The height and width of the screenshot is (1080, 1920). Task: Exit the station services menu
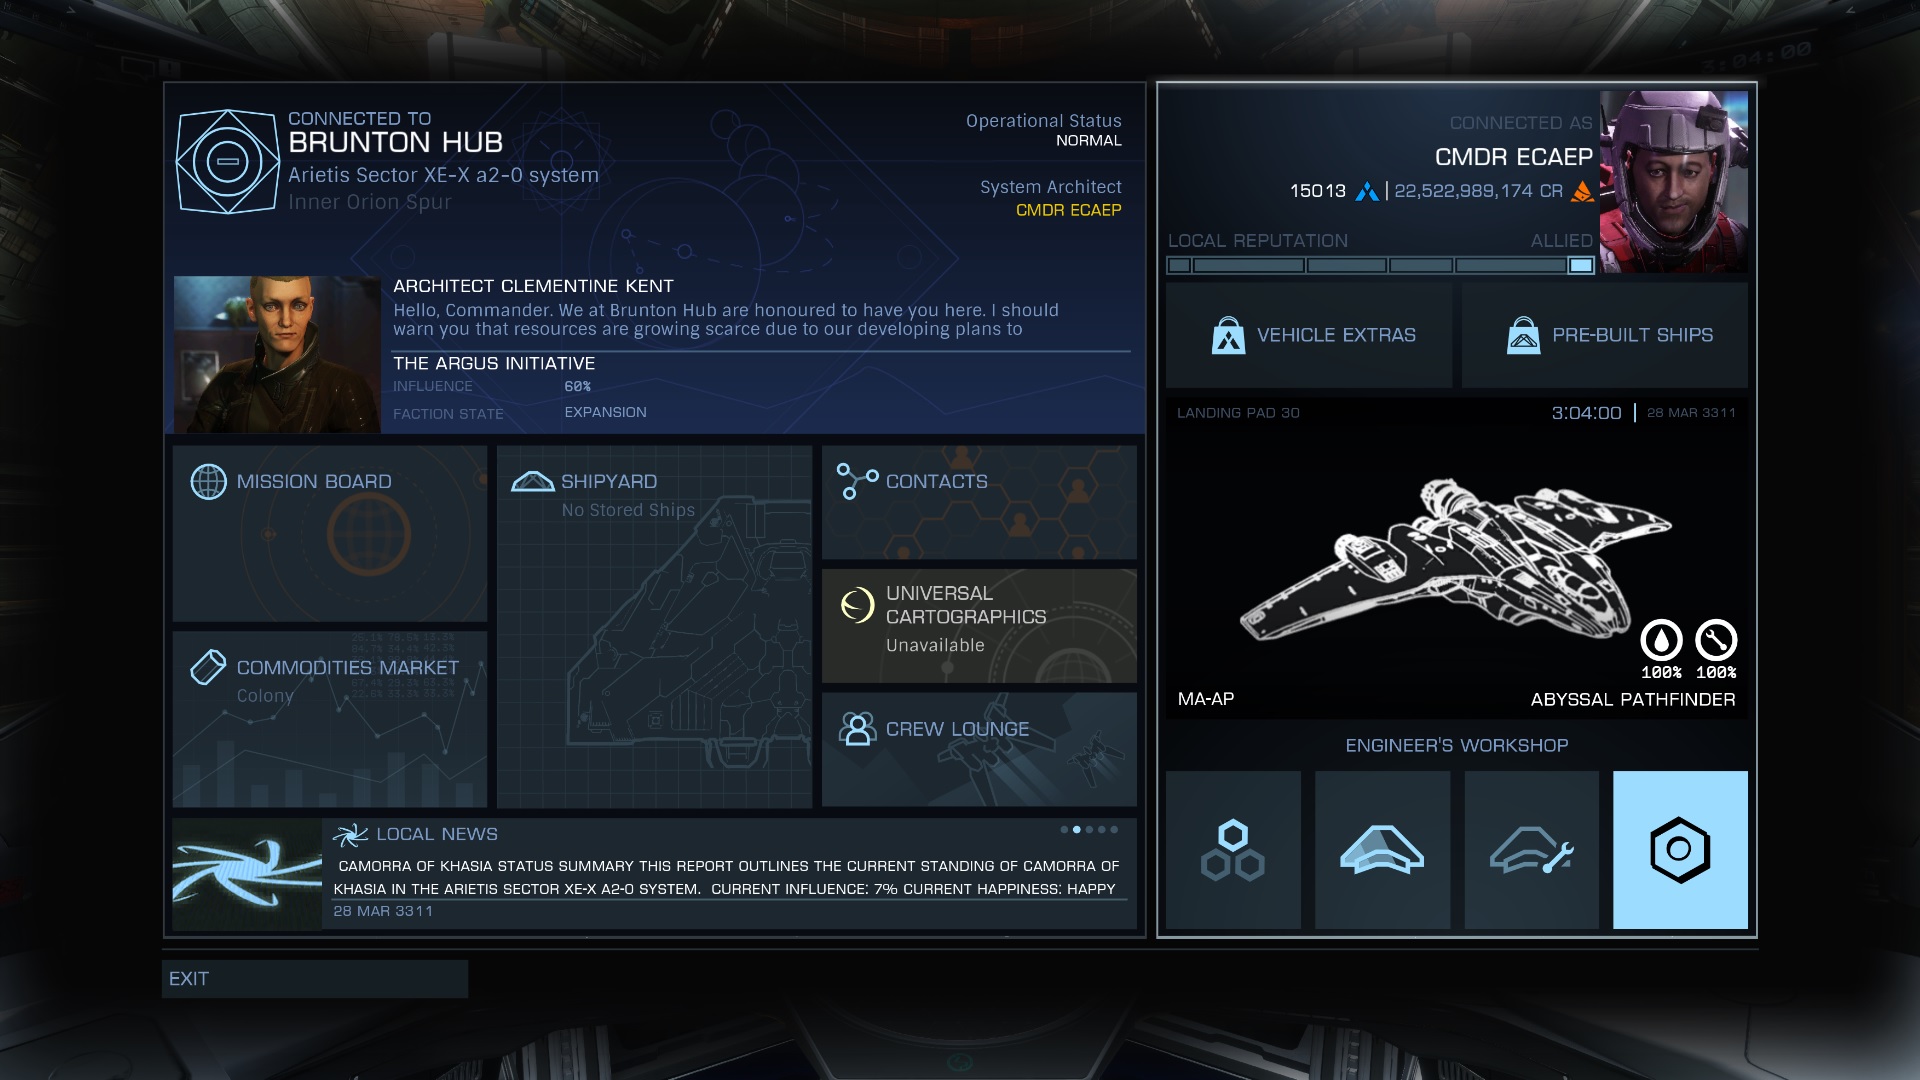click(315, 979)
